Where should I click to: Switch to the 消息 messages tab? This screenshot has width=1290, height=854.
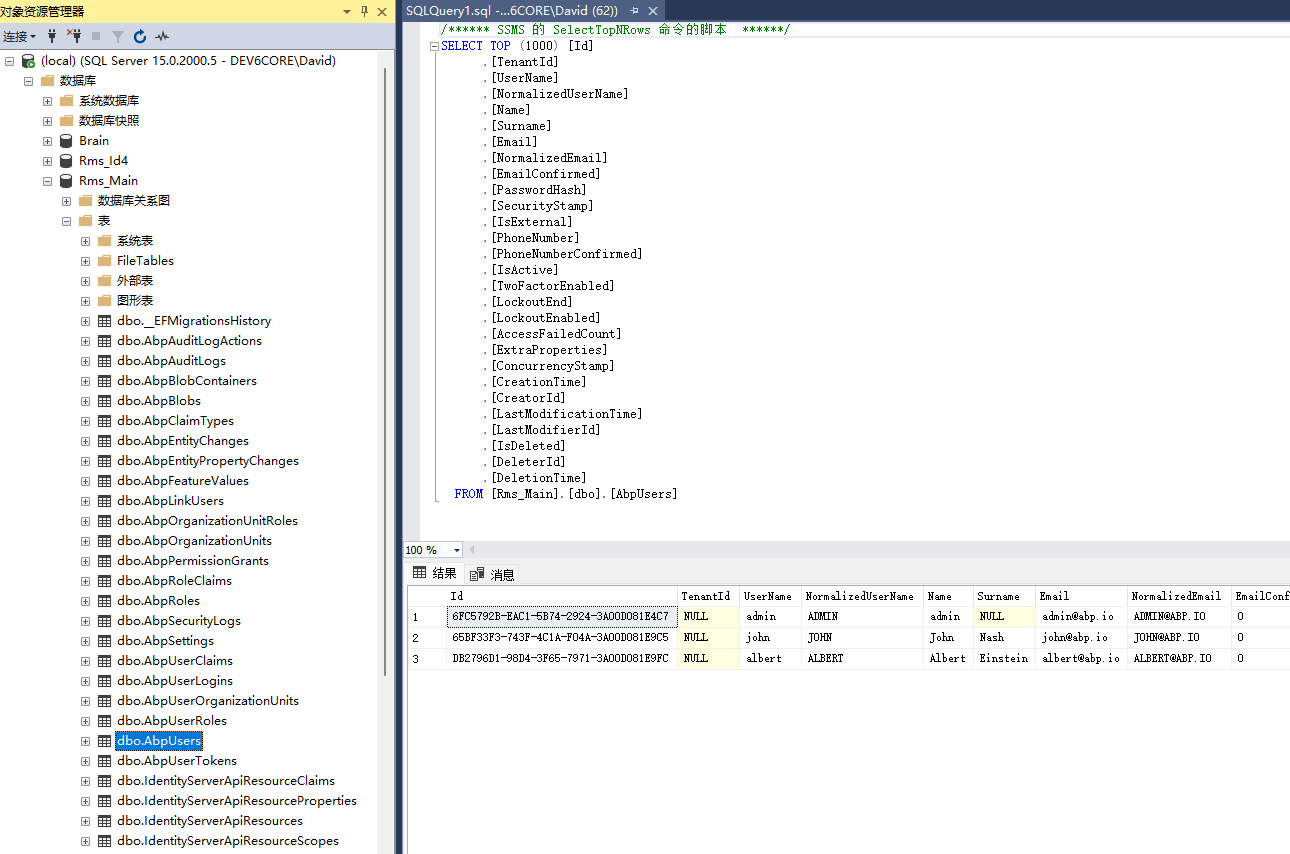(x=493, y=574)
